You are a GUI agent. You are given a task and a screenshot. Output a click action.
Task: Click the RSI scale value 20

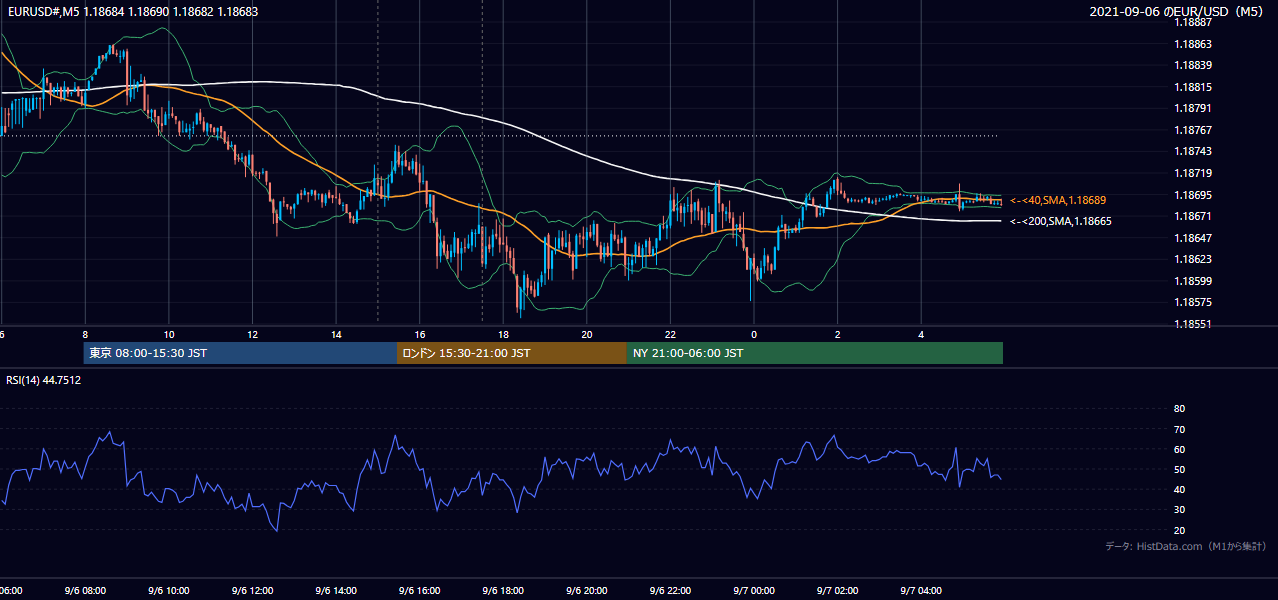coord(1179,530)
